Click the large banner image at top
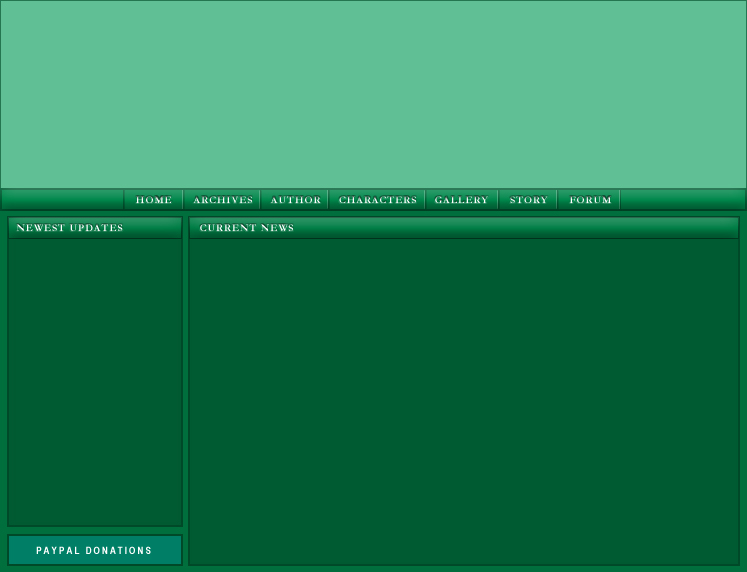 click(x=374, y=94)
